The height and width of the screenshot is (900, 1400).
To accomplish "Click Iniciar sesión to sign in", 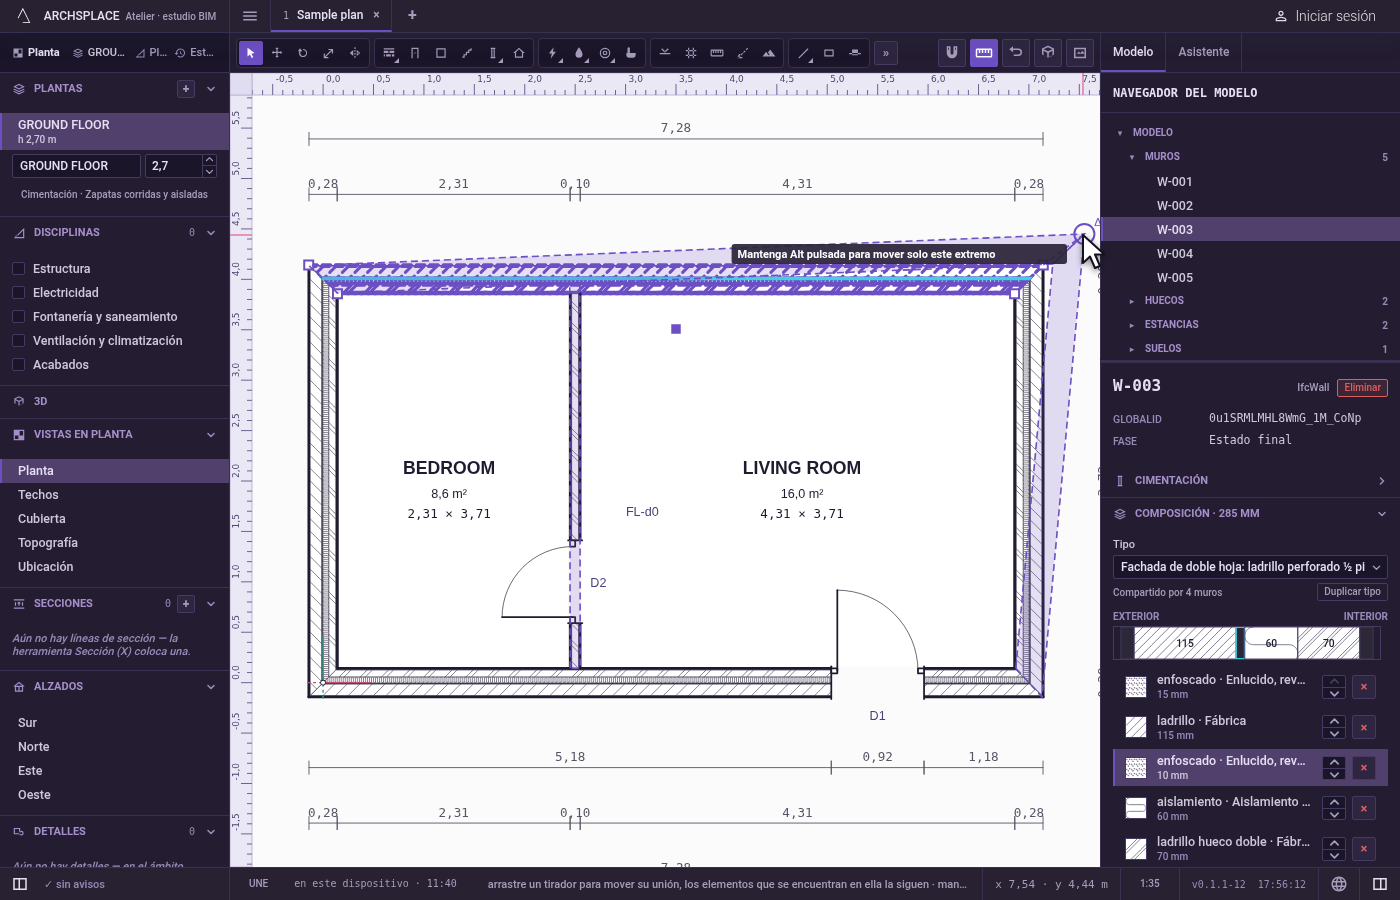I will (x=1323, y=16).
